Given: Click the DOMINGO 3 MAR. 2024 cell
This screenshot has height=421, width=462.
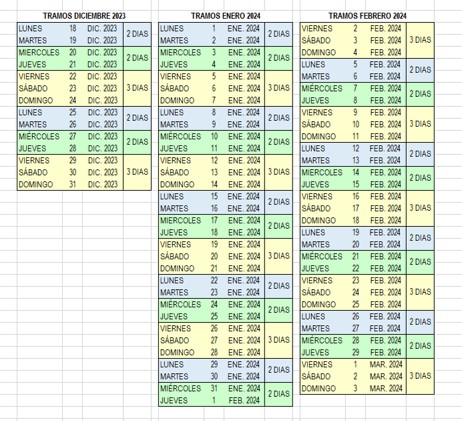Looking at the screenshot, I should [353, 388].
